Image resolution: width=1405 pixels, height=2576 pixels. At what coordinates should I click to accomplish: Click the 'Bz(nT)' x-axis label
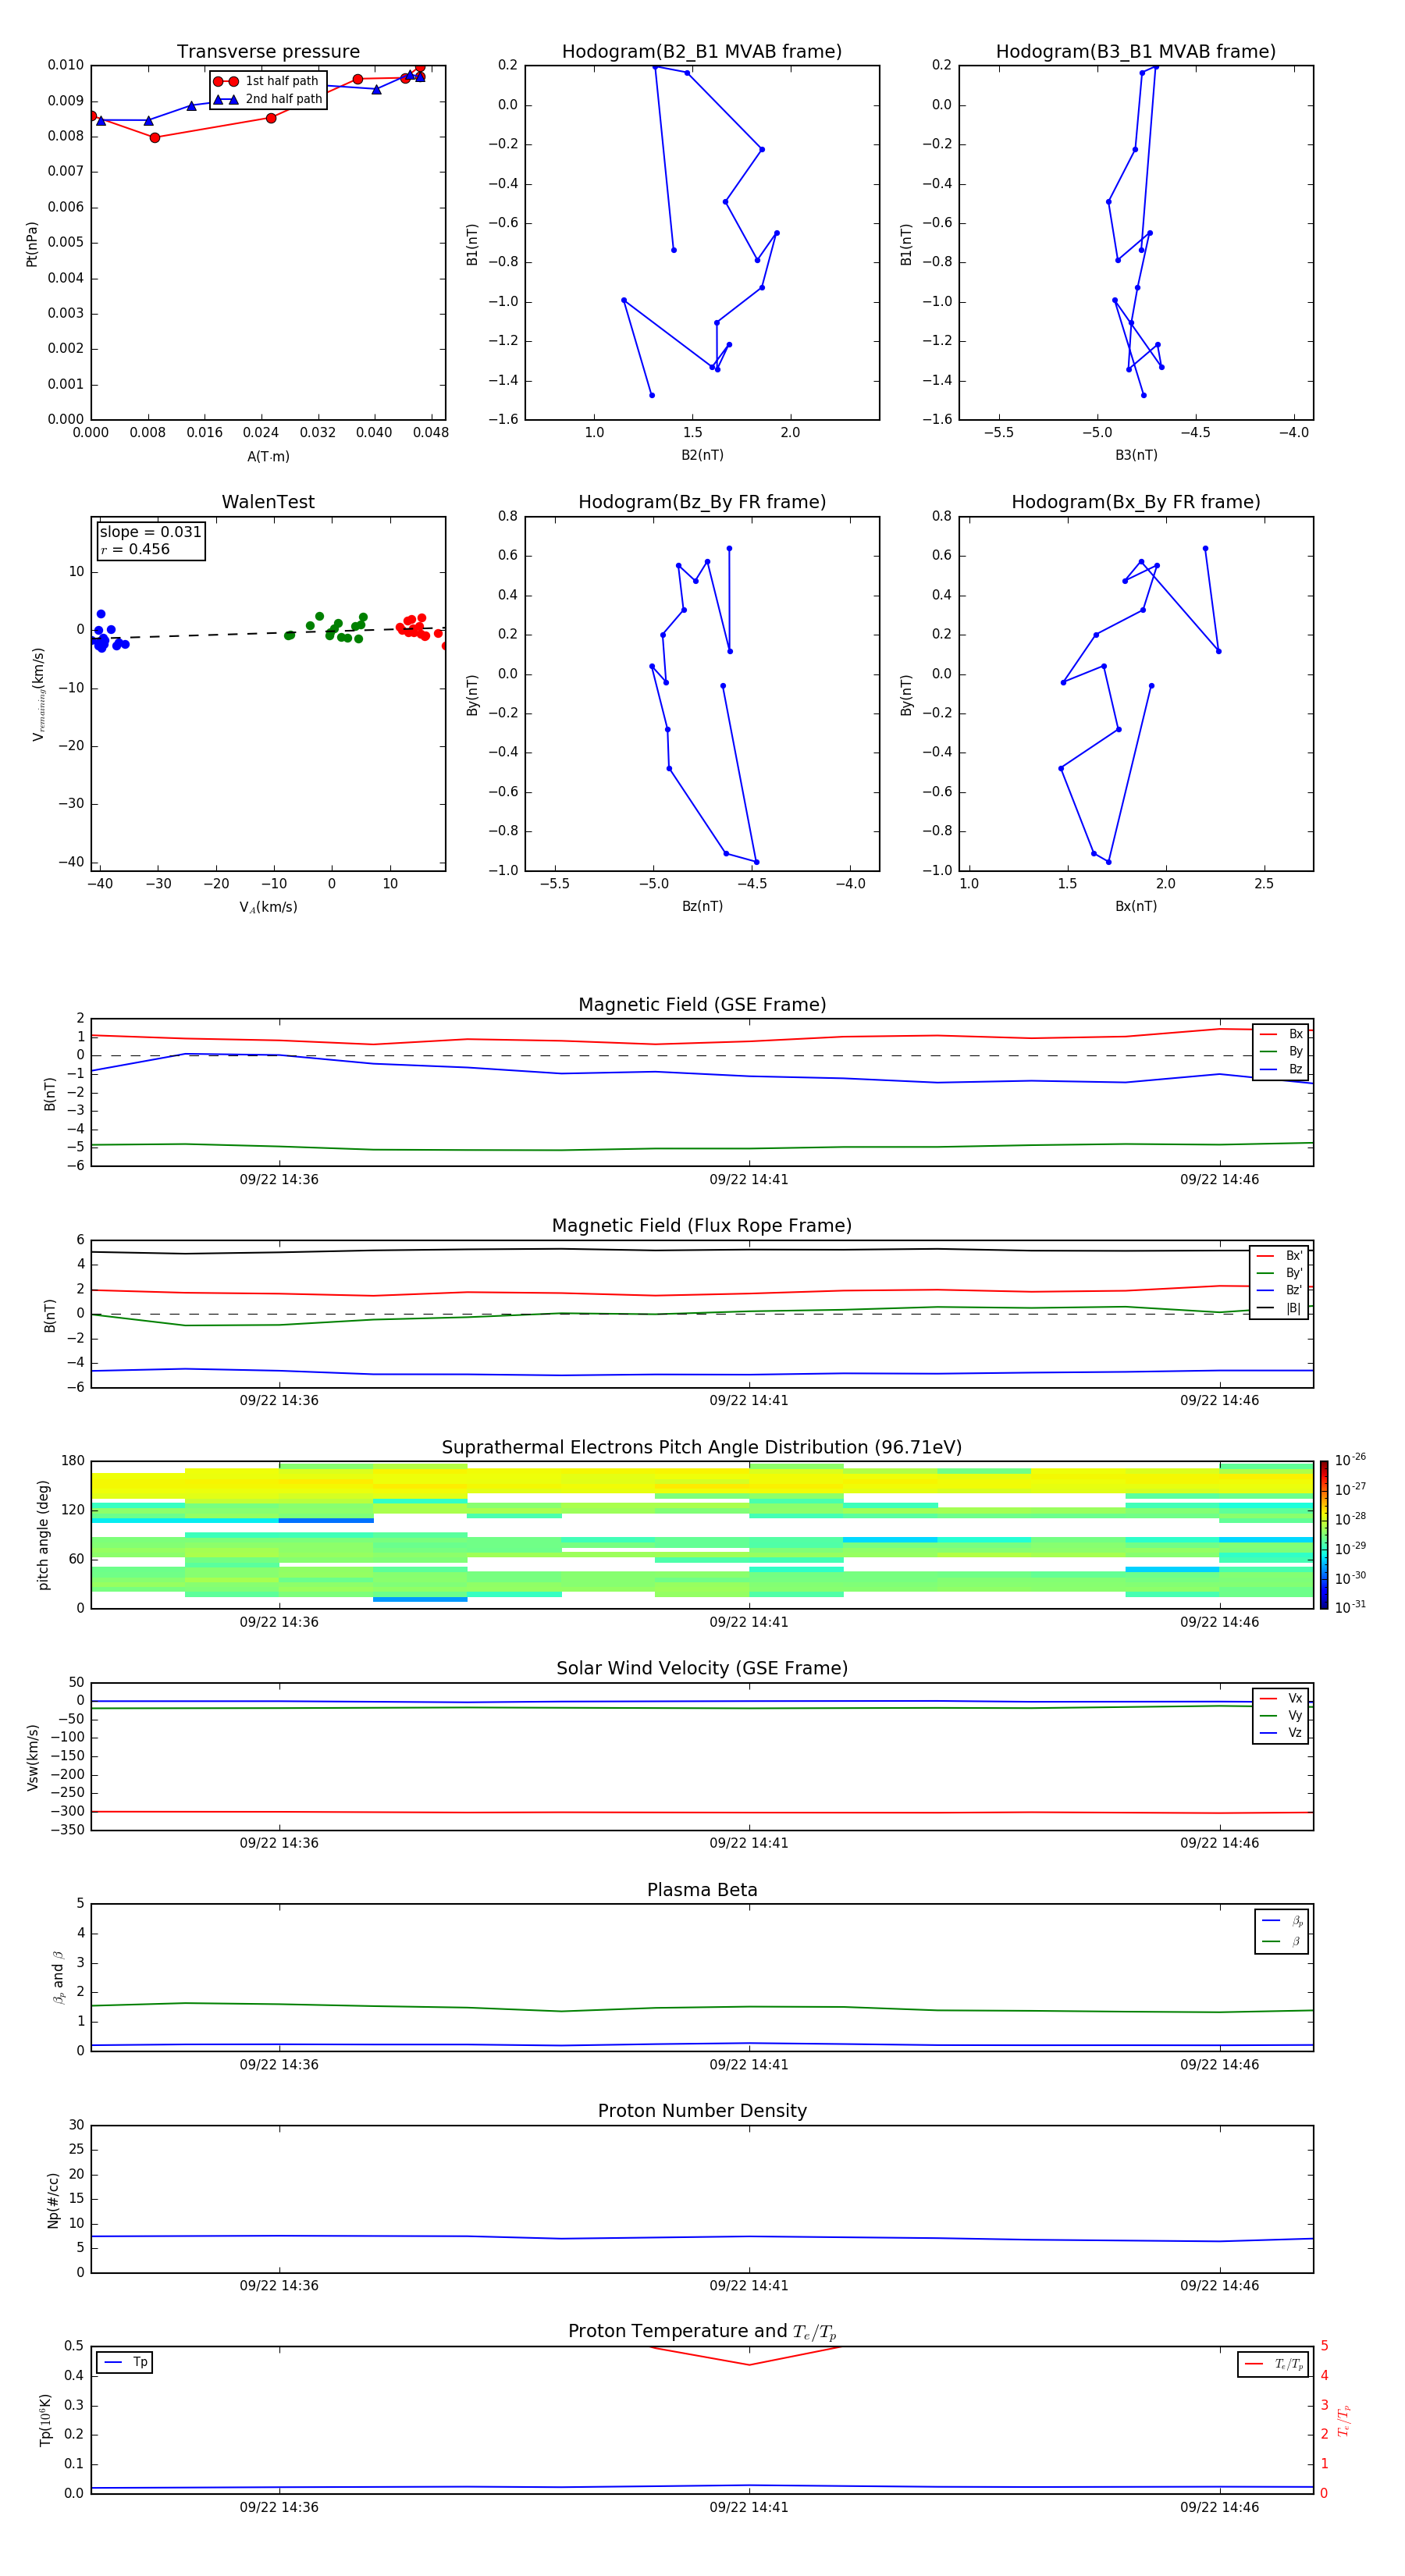point(702,906)
